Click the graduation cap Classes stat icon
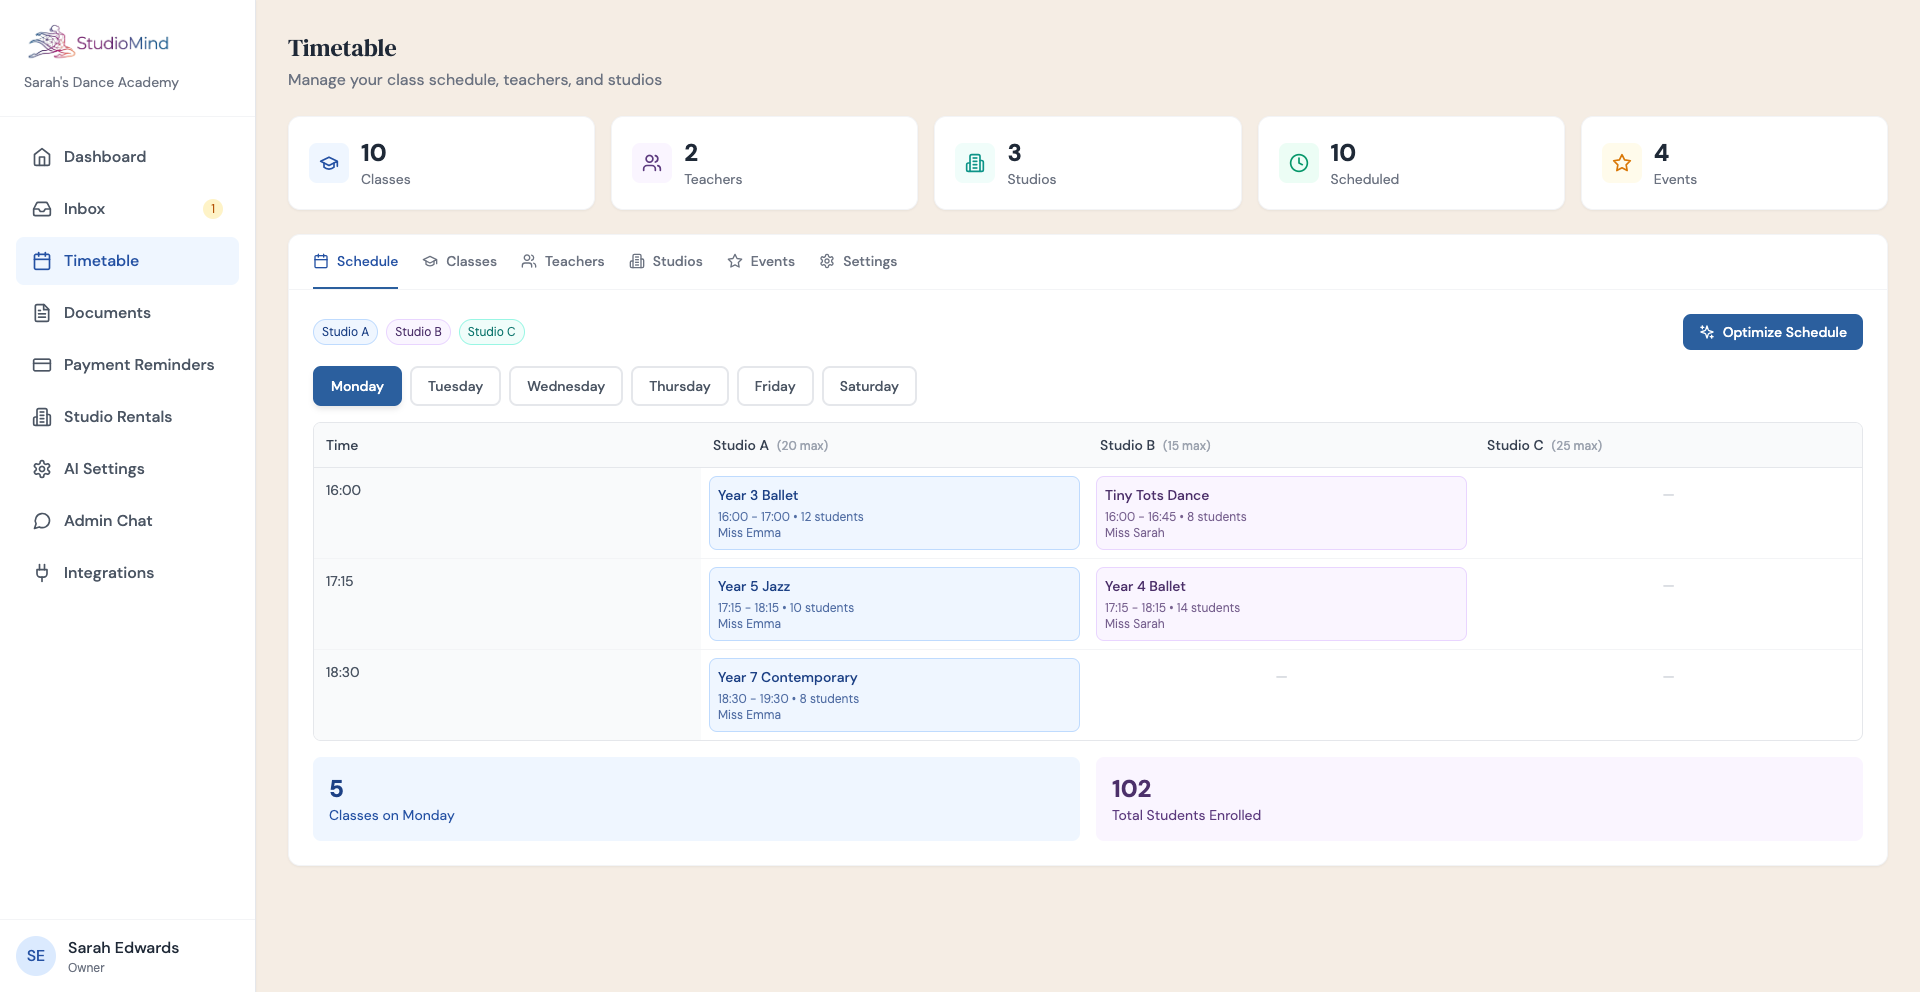 tap(329, 163)
